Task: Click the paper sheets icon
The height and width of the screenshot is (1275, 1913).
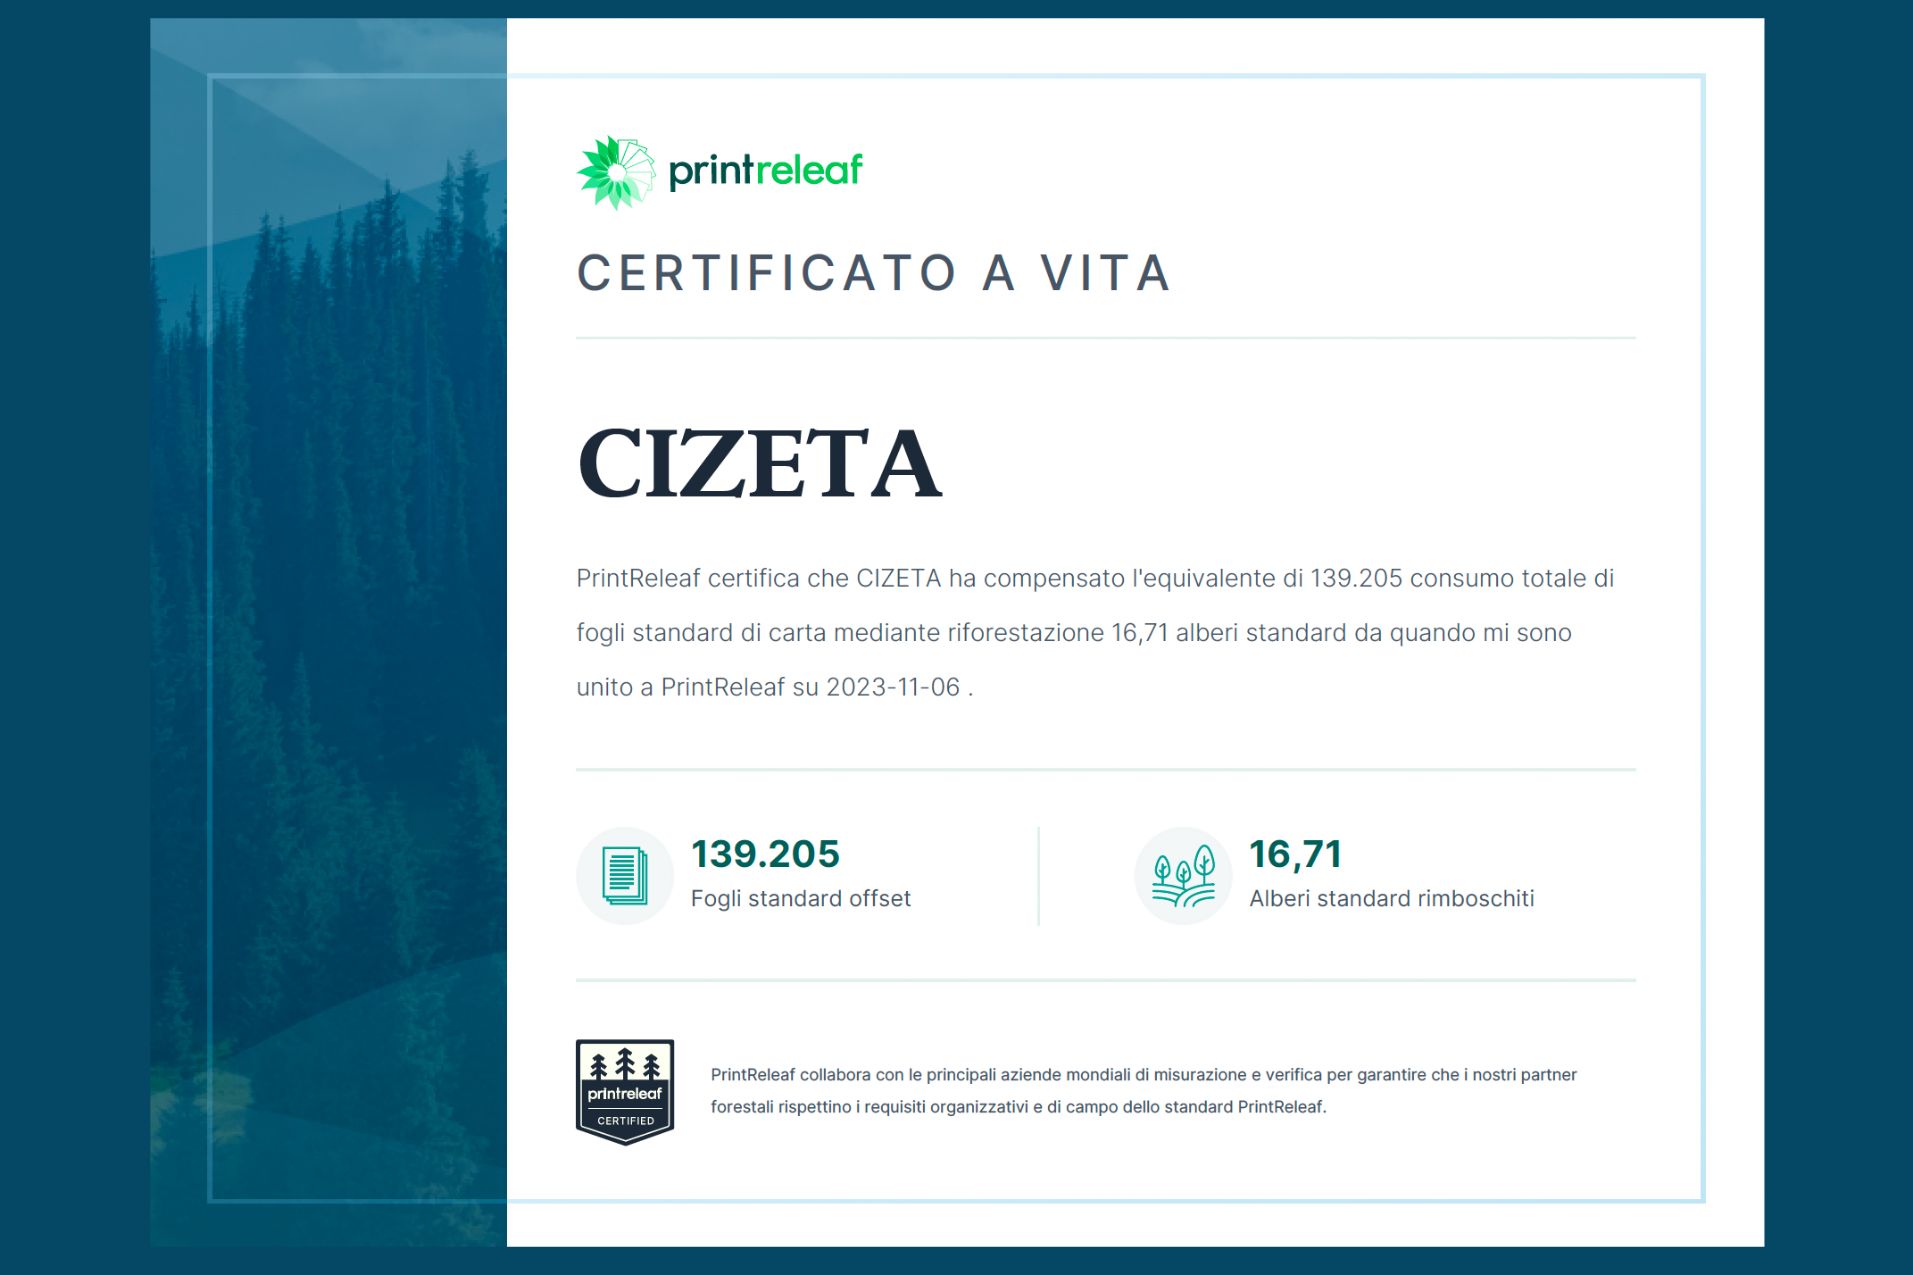Action: (624, 875)
